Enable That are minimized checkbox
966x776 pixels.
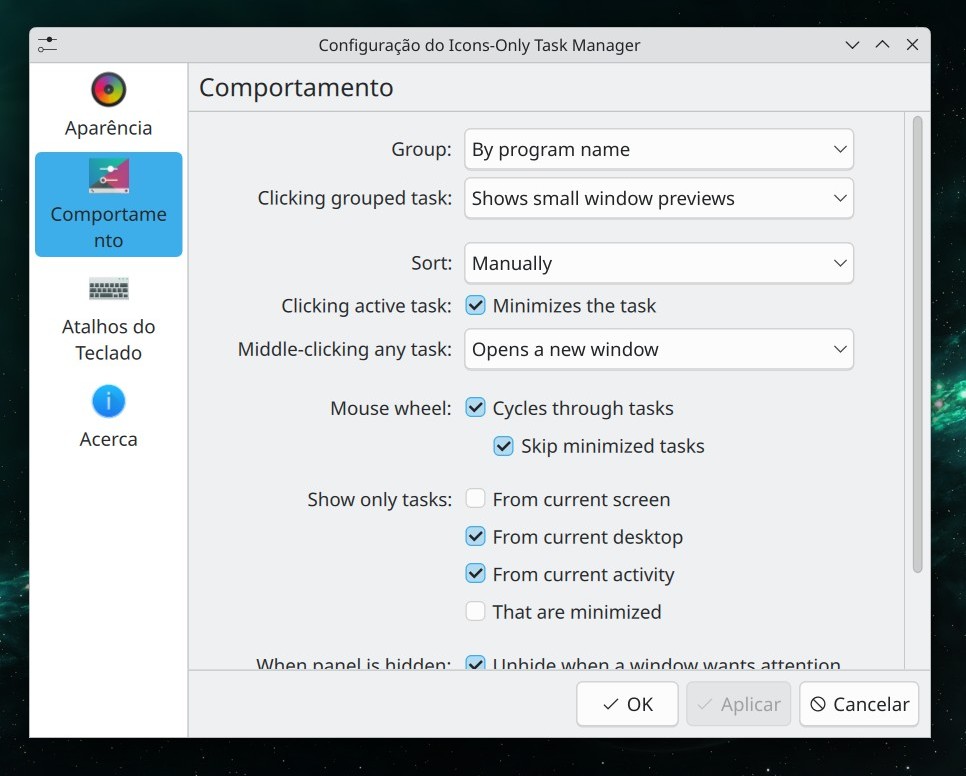pyautogui.click(x=476, y=611)
